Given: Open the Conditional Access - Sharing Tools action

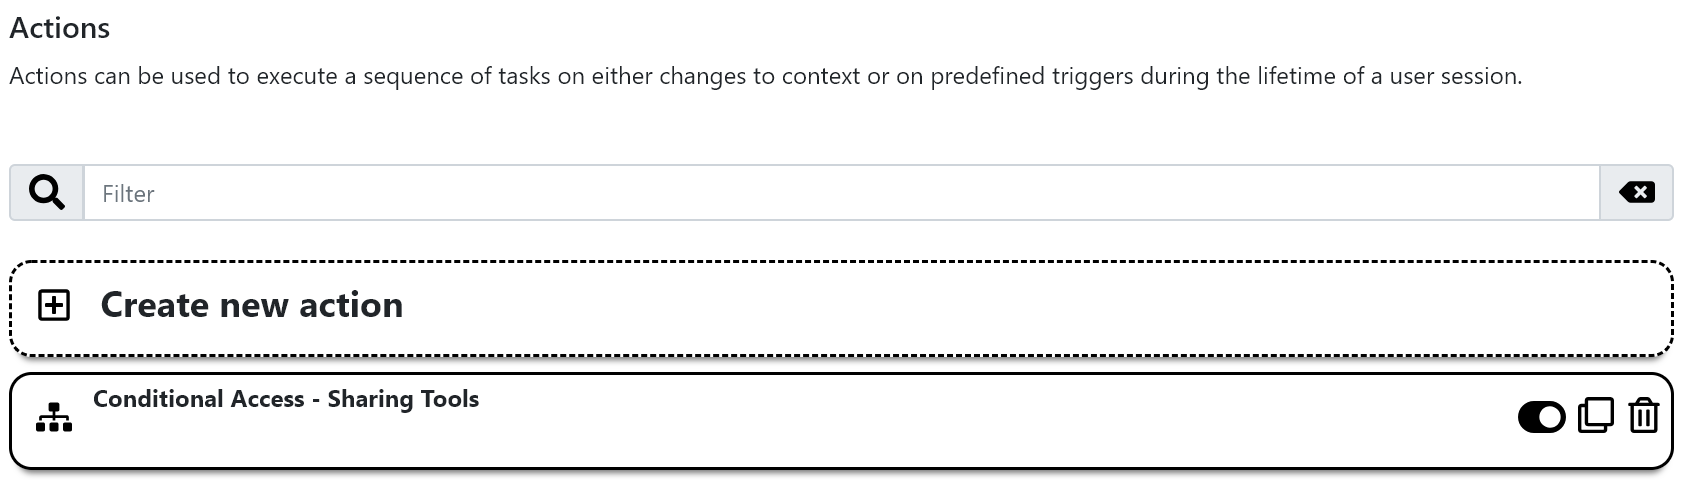Looking at the screenshot, I should [286, 399].
